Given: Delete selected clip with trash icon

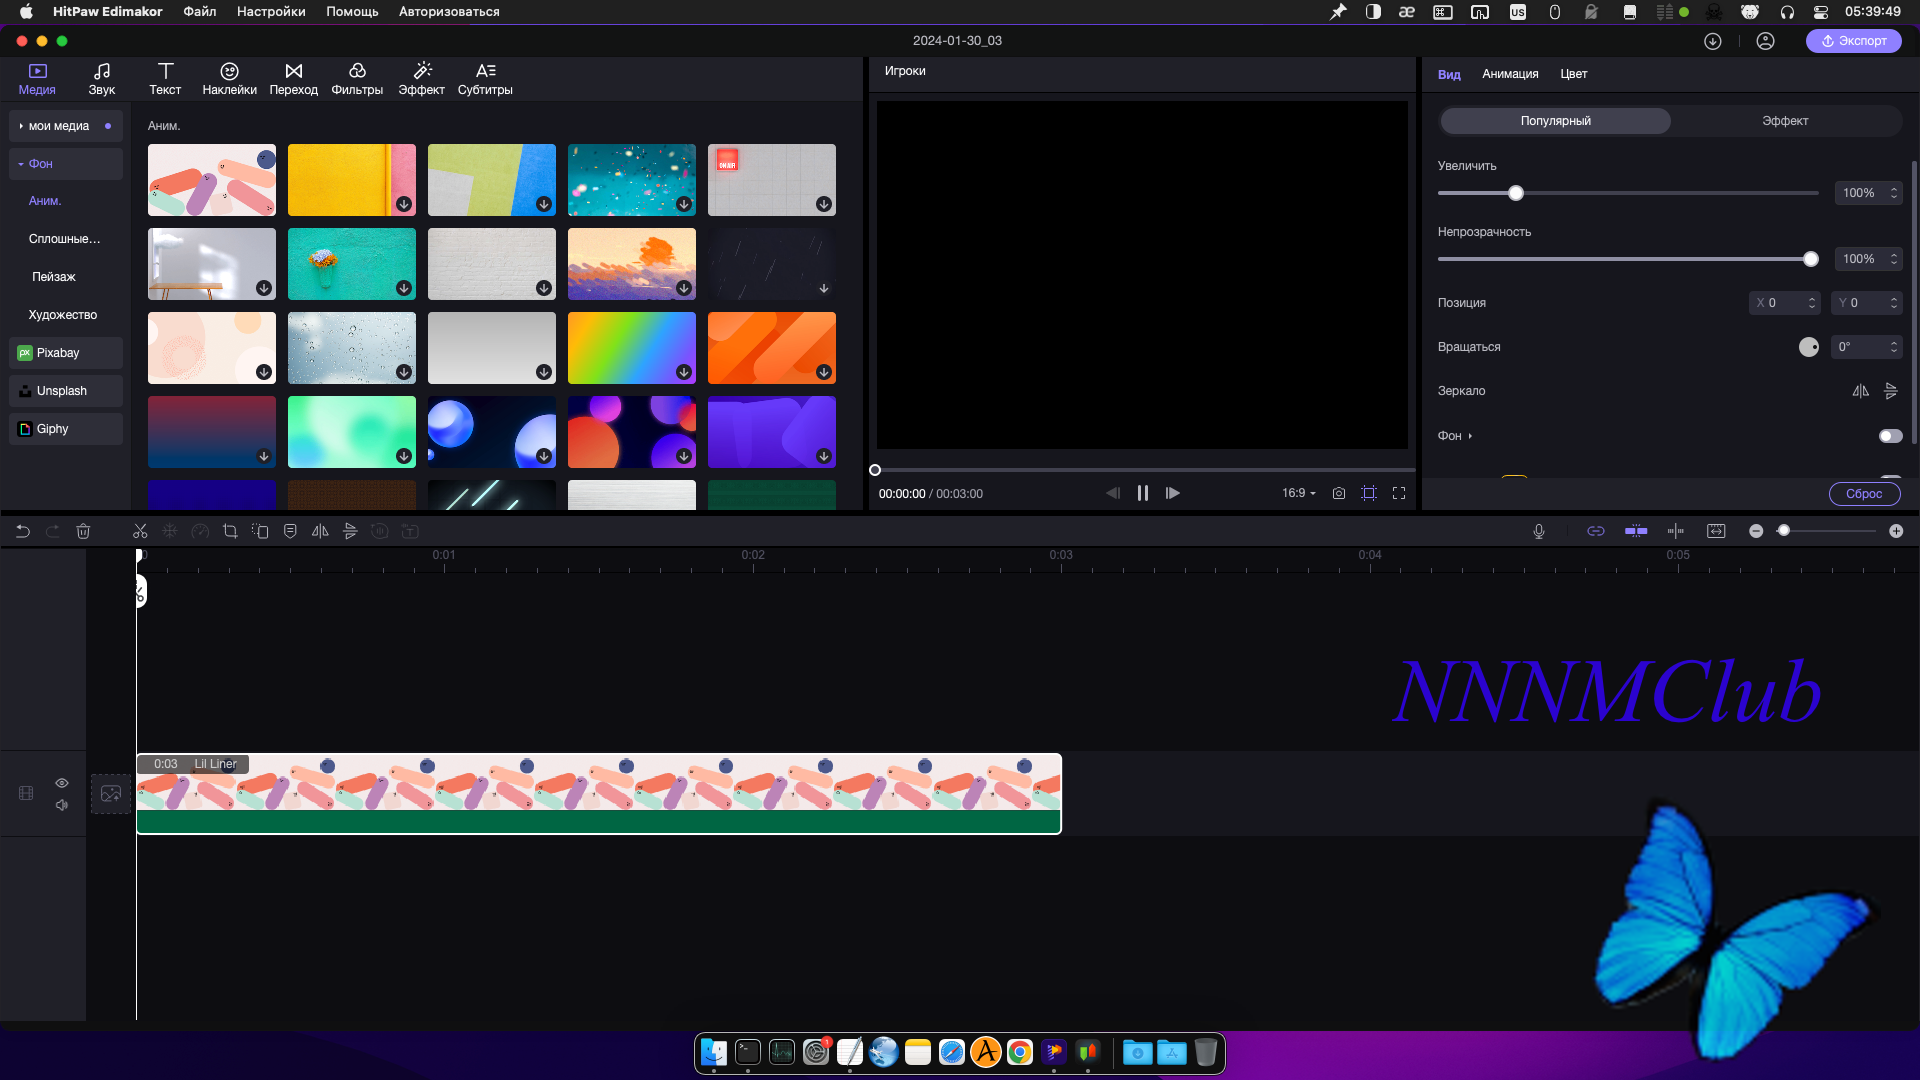Looking at the screenshot, I should point(83,532).
